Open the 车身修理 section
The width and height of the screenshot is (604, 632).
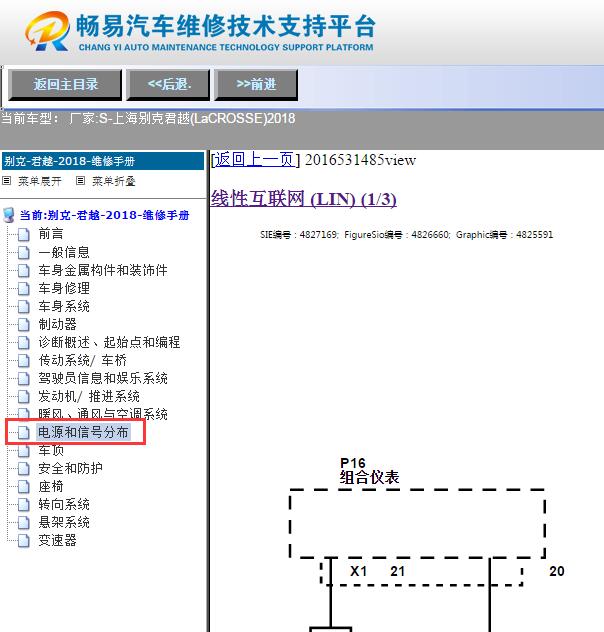click(x=64, y=288)
